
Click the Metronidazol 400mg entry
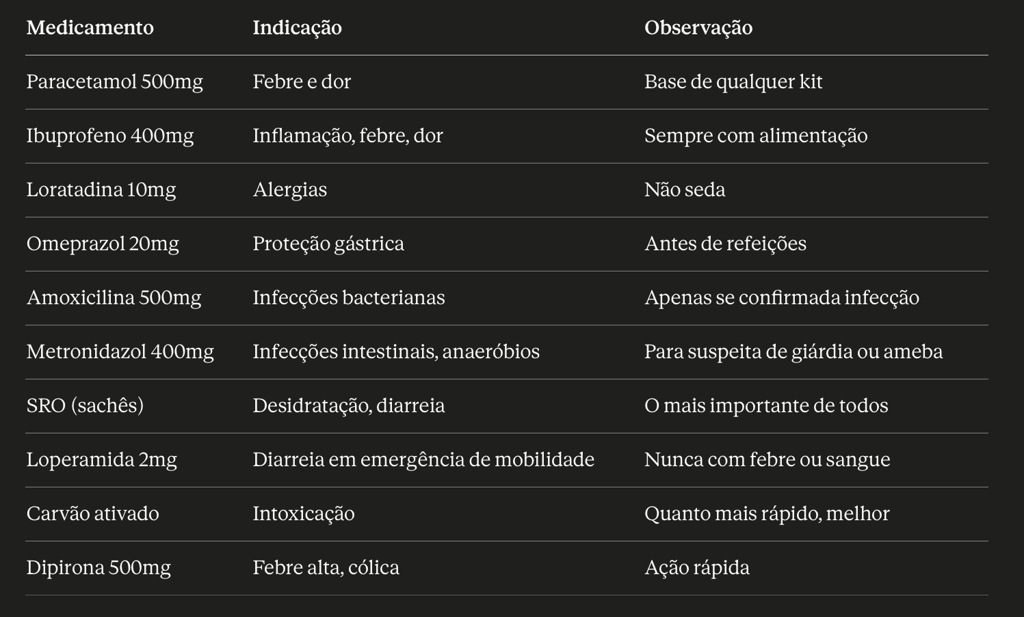(120, 352)
